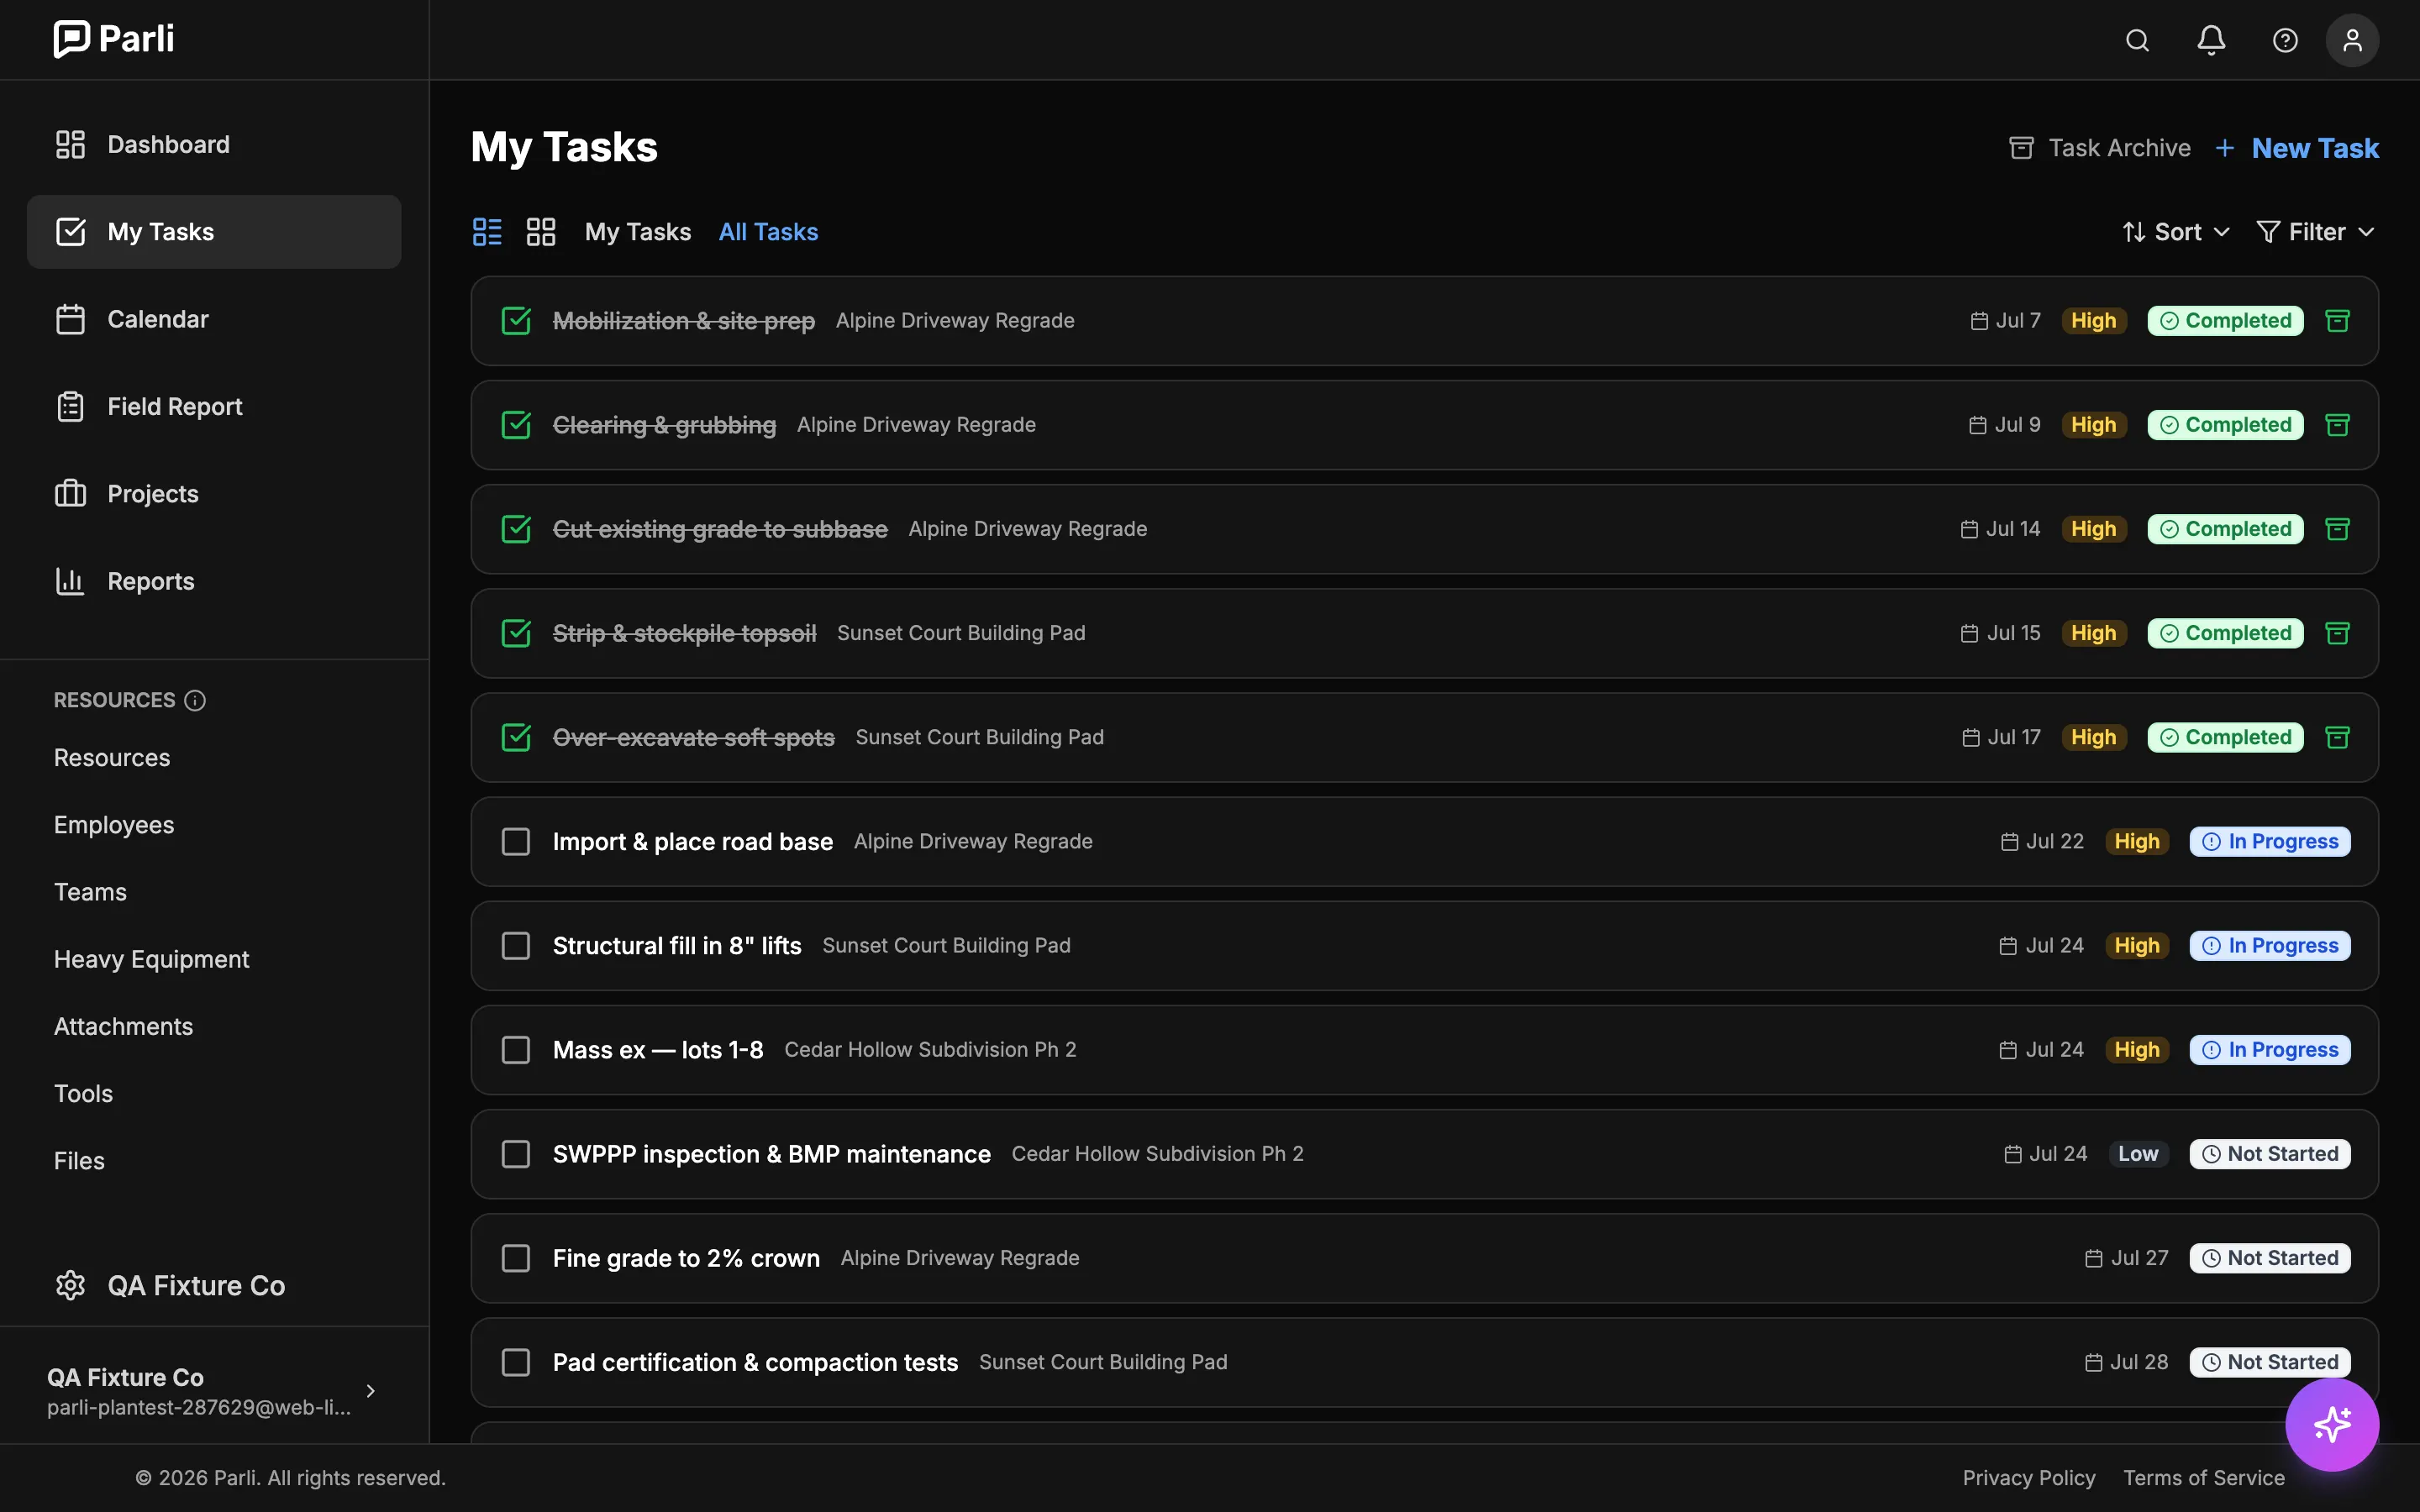Uncheck Over-excavate soft spots task
Viewport: 2420px width, 1512px height.
[x=516, y=737]
